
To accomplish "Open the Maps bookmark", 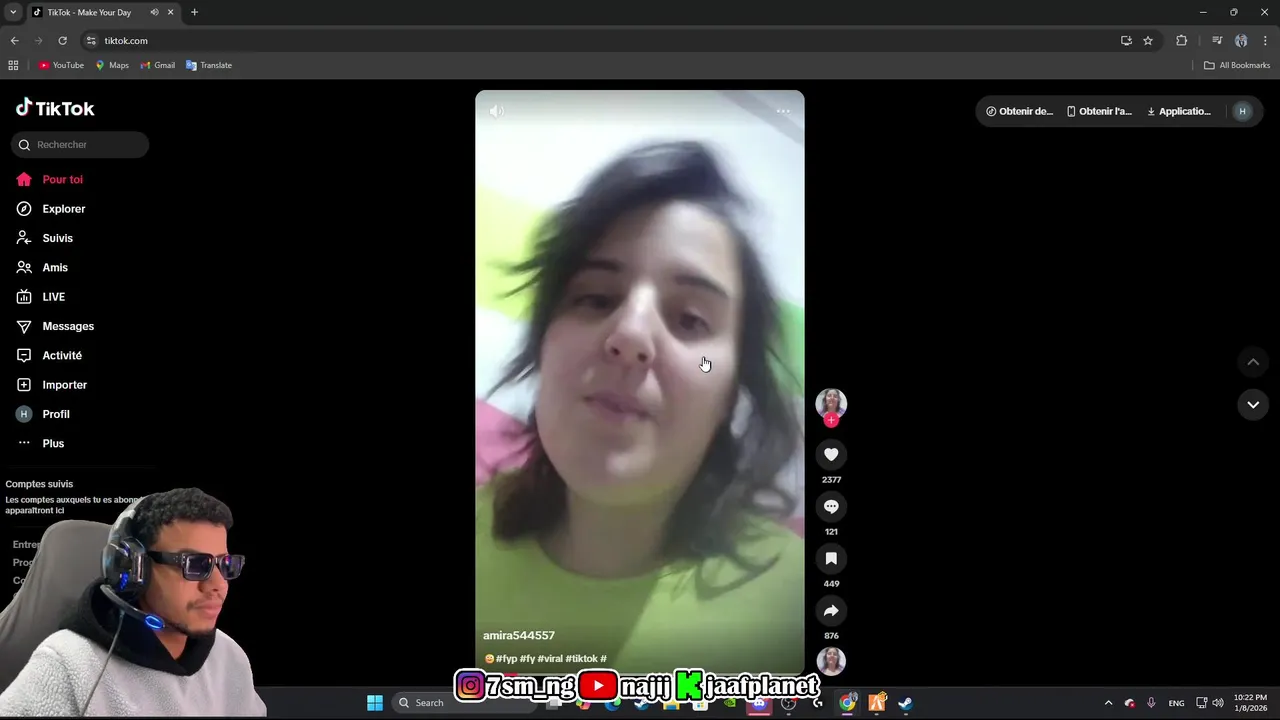I will pos(112,65).
